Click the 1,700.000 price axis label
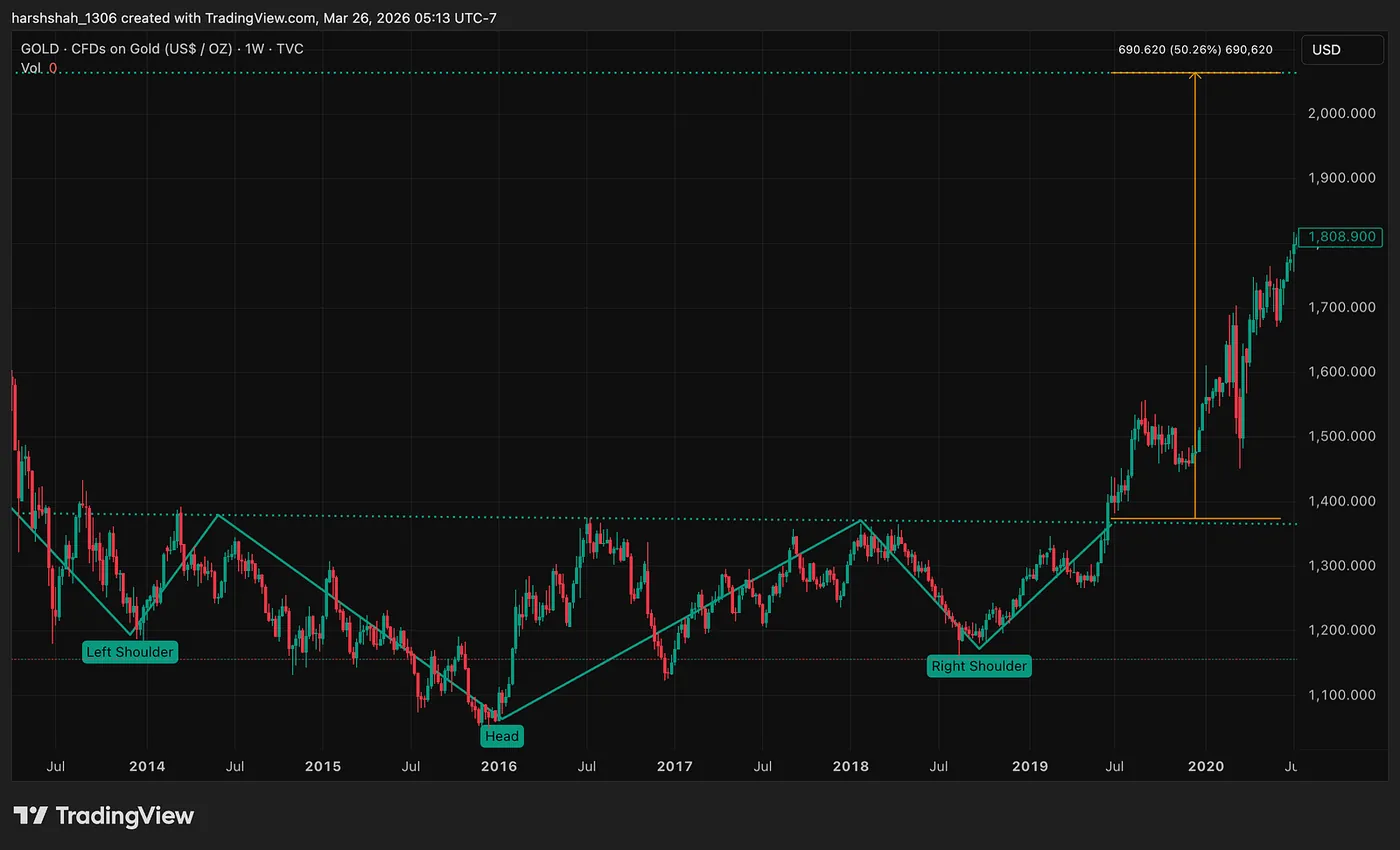 [x=1343, y=307]
